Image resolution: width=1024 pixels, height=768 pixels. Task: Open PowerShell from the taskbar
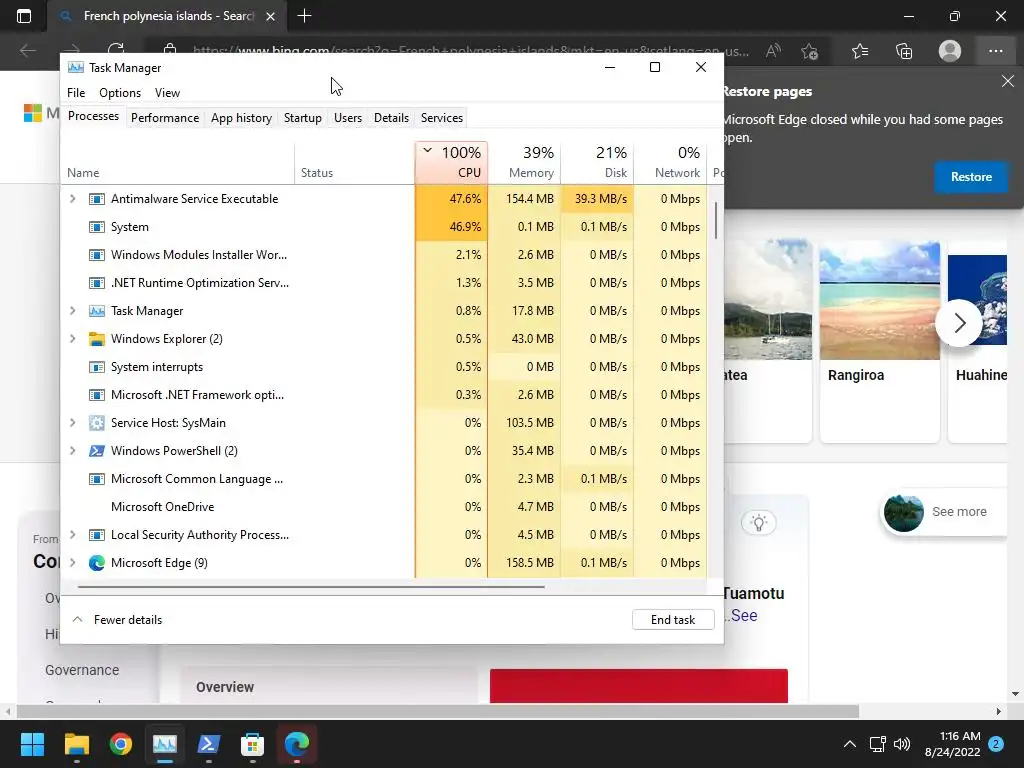click(x=208, y=744)
